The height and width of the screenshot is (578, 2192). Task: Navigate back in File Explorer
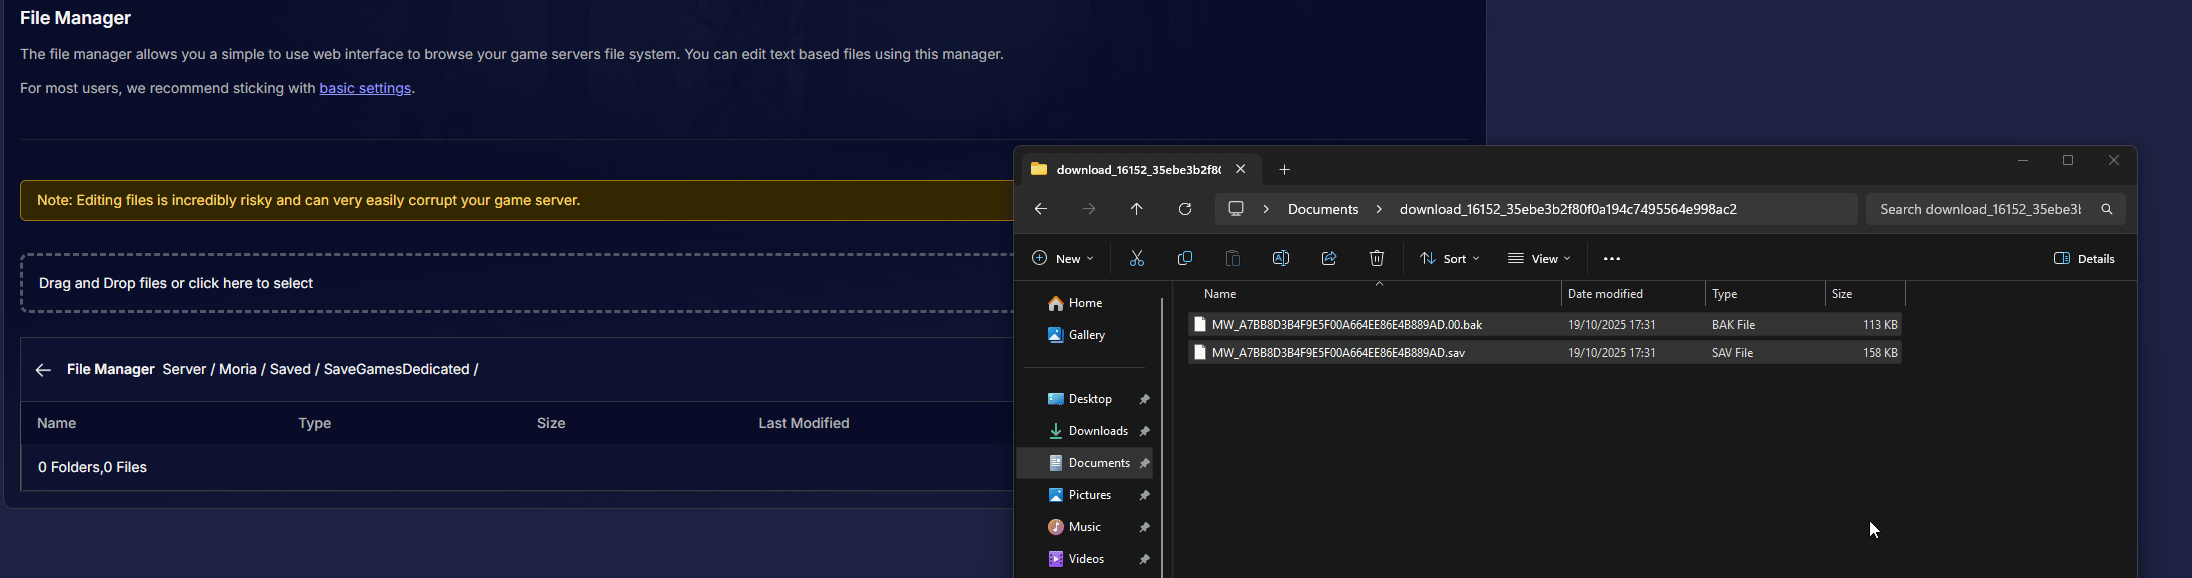1041,209
